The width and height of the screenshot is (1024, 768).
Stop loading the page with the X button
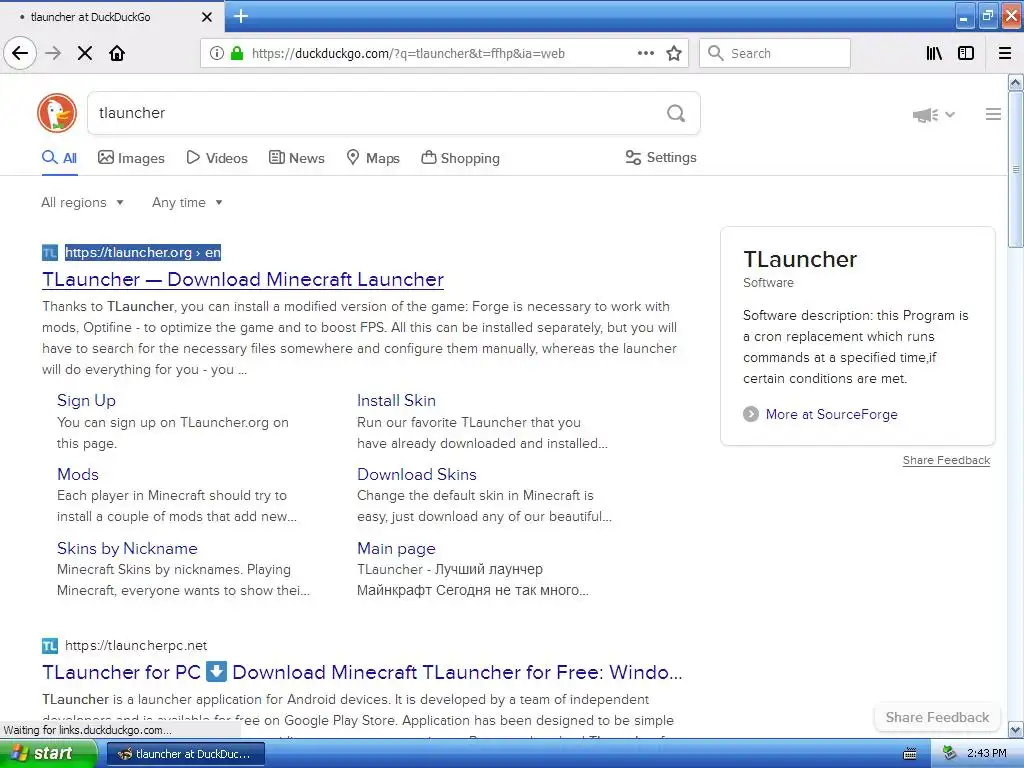pos(85,53)
